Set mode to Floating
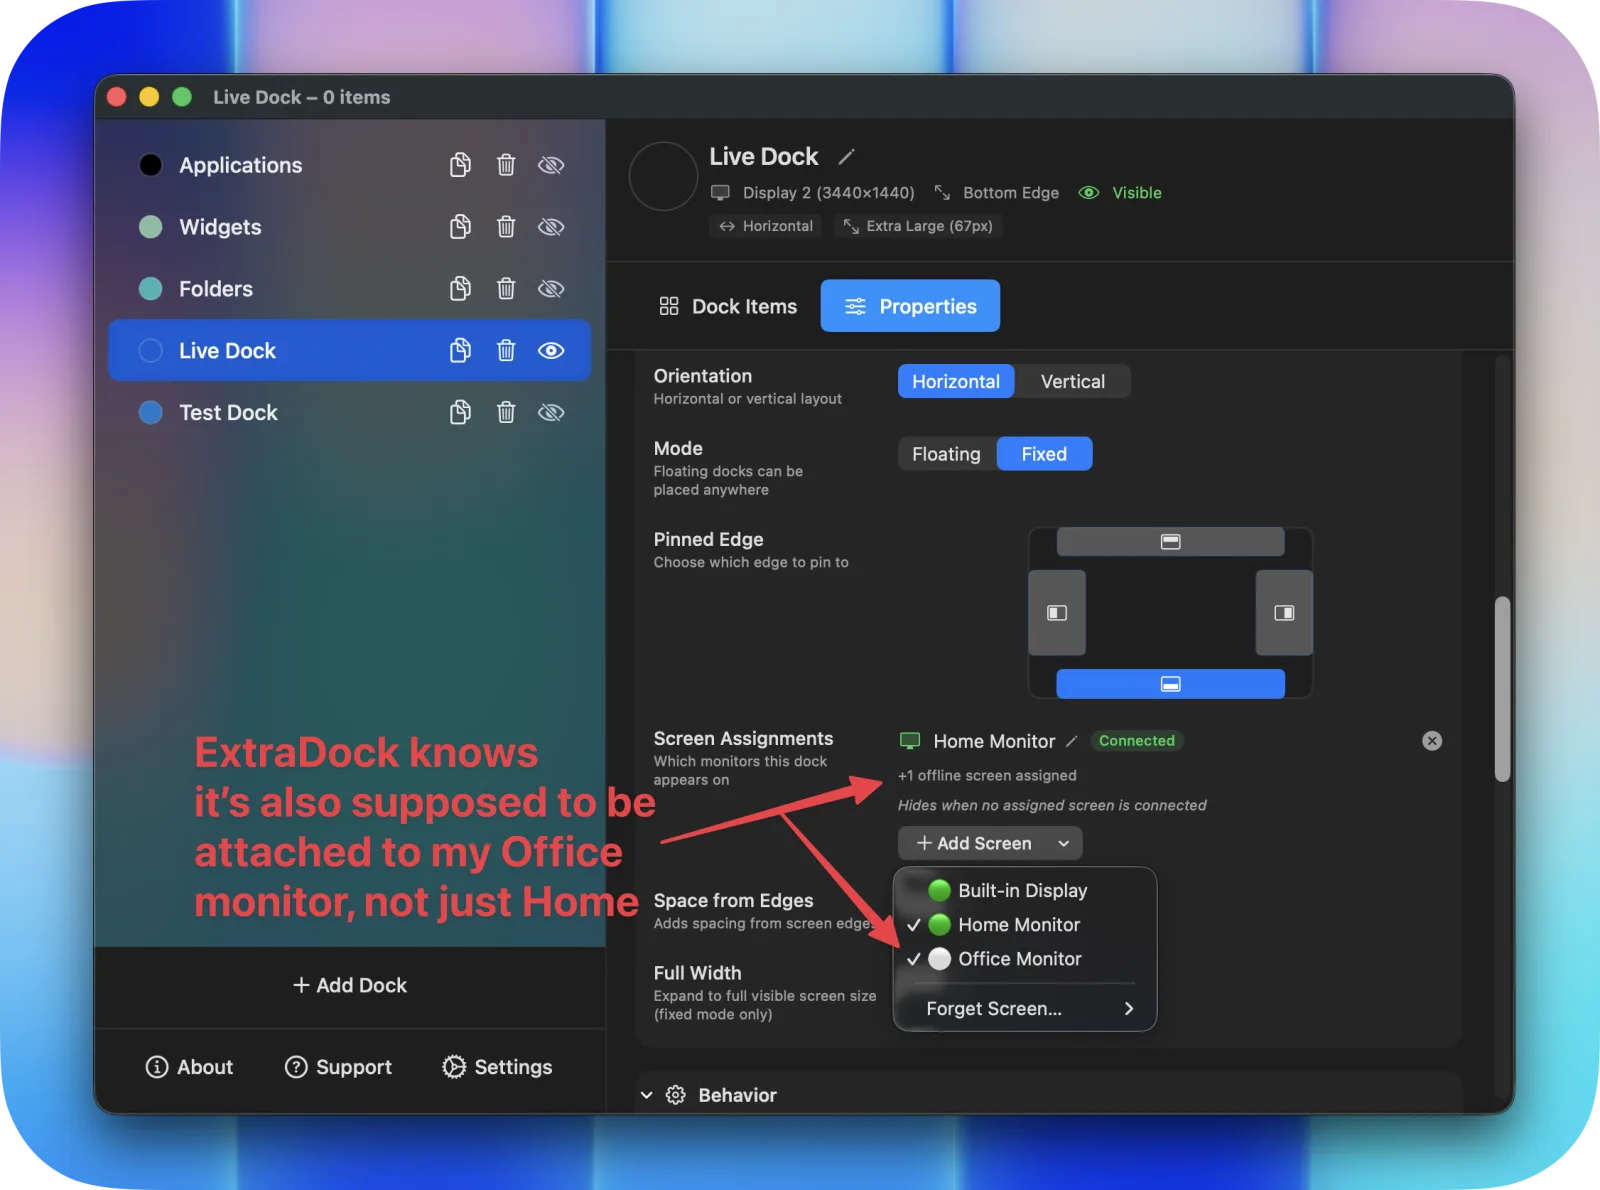1600x1190 pixels. coord(946,454)
